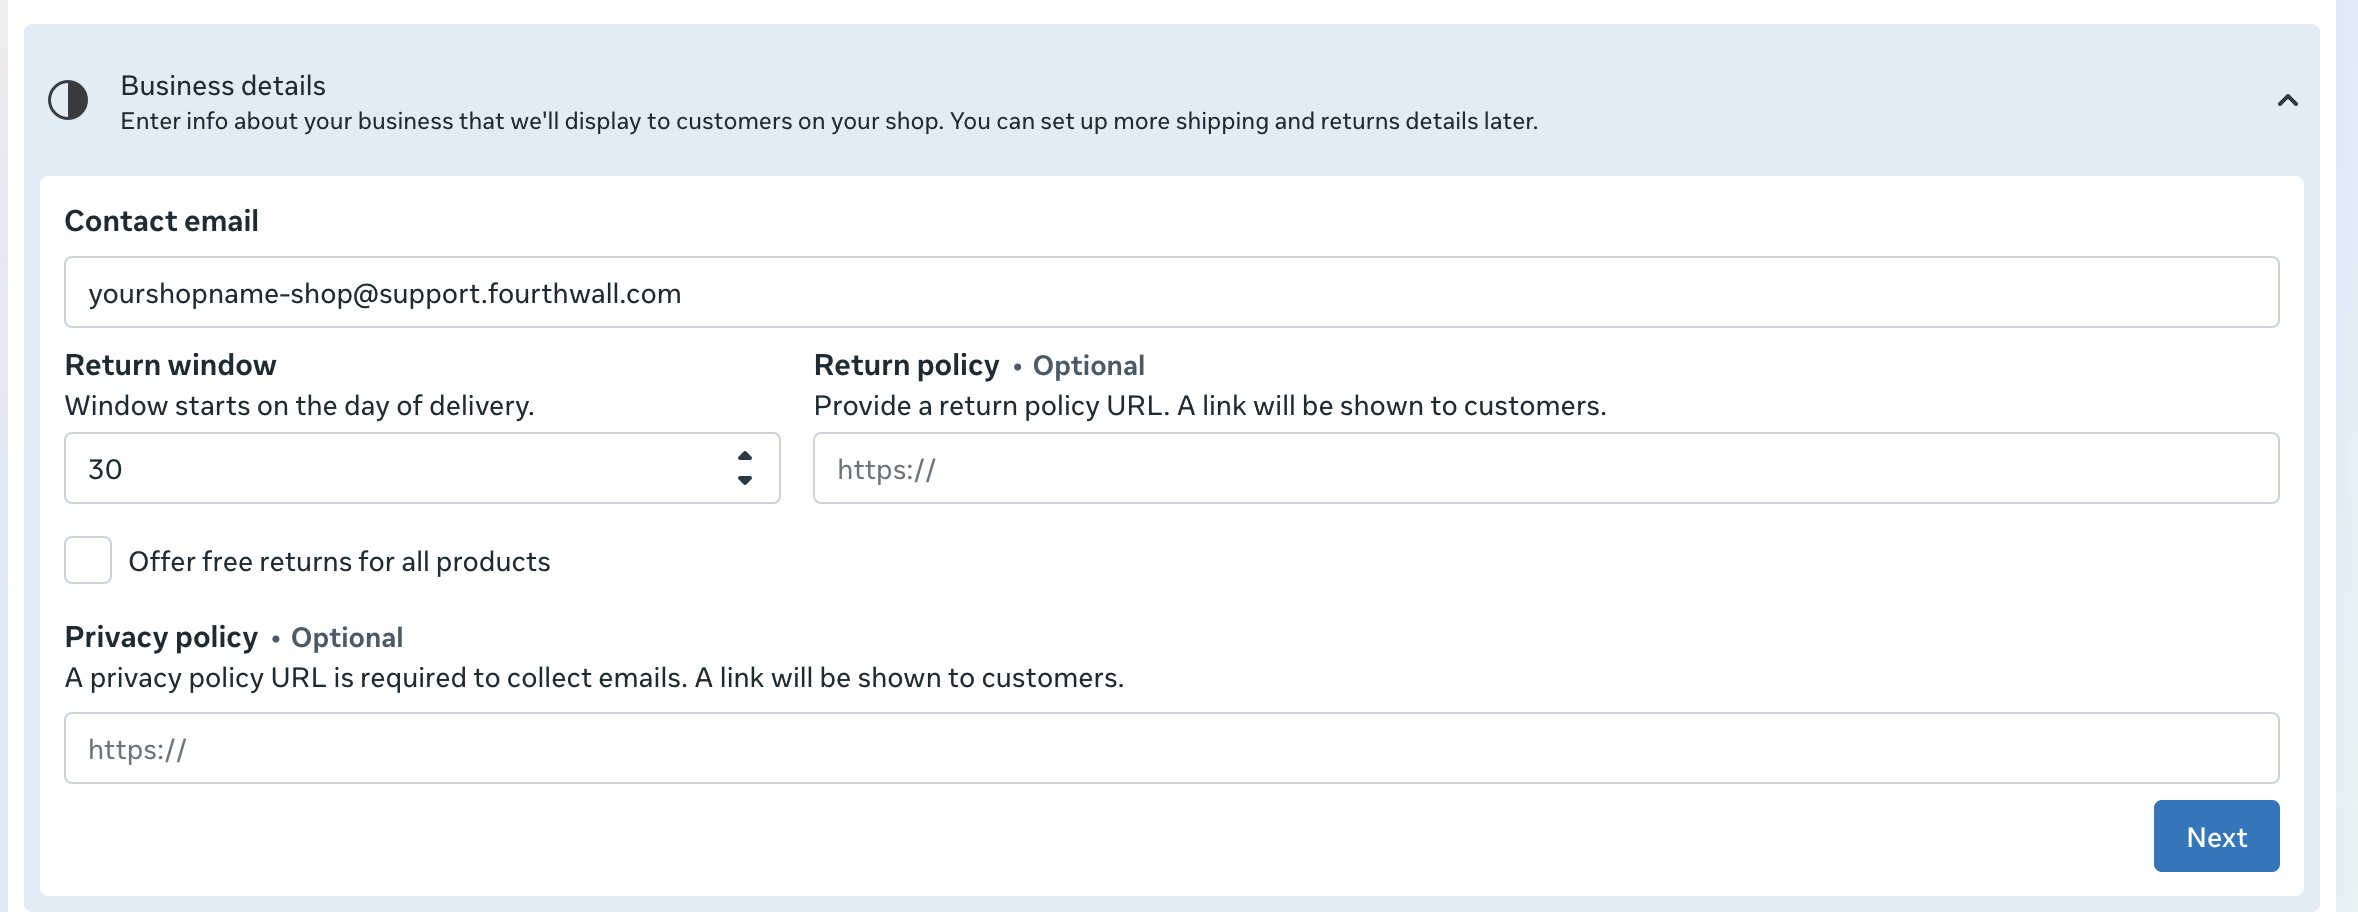Click the "Window starts on the day of delivery" text
2358x912 pixels.
300,406
